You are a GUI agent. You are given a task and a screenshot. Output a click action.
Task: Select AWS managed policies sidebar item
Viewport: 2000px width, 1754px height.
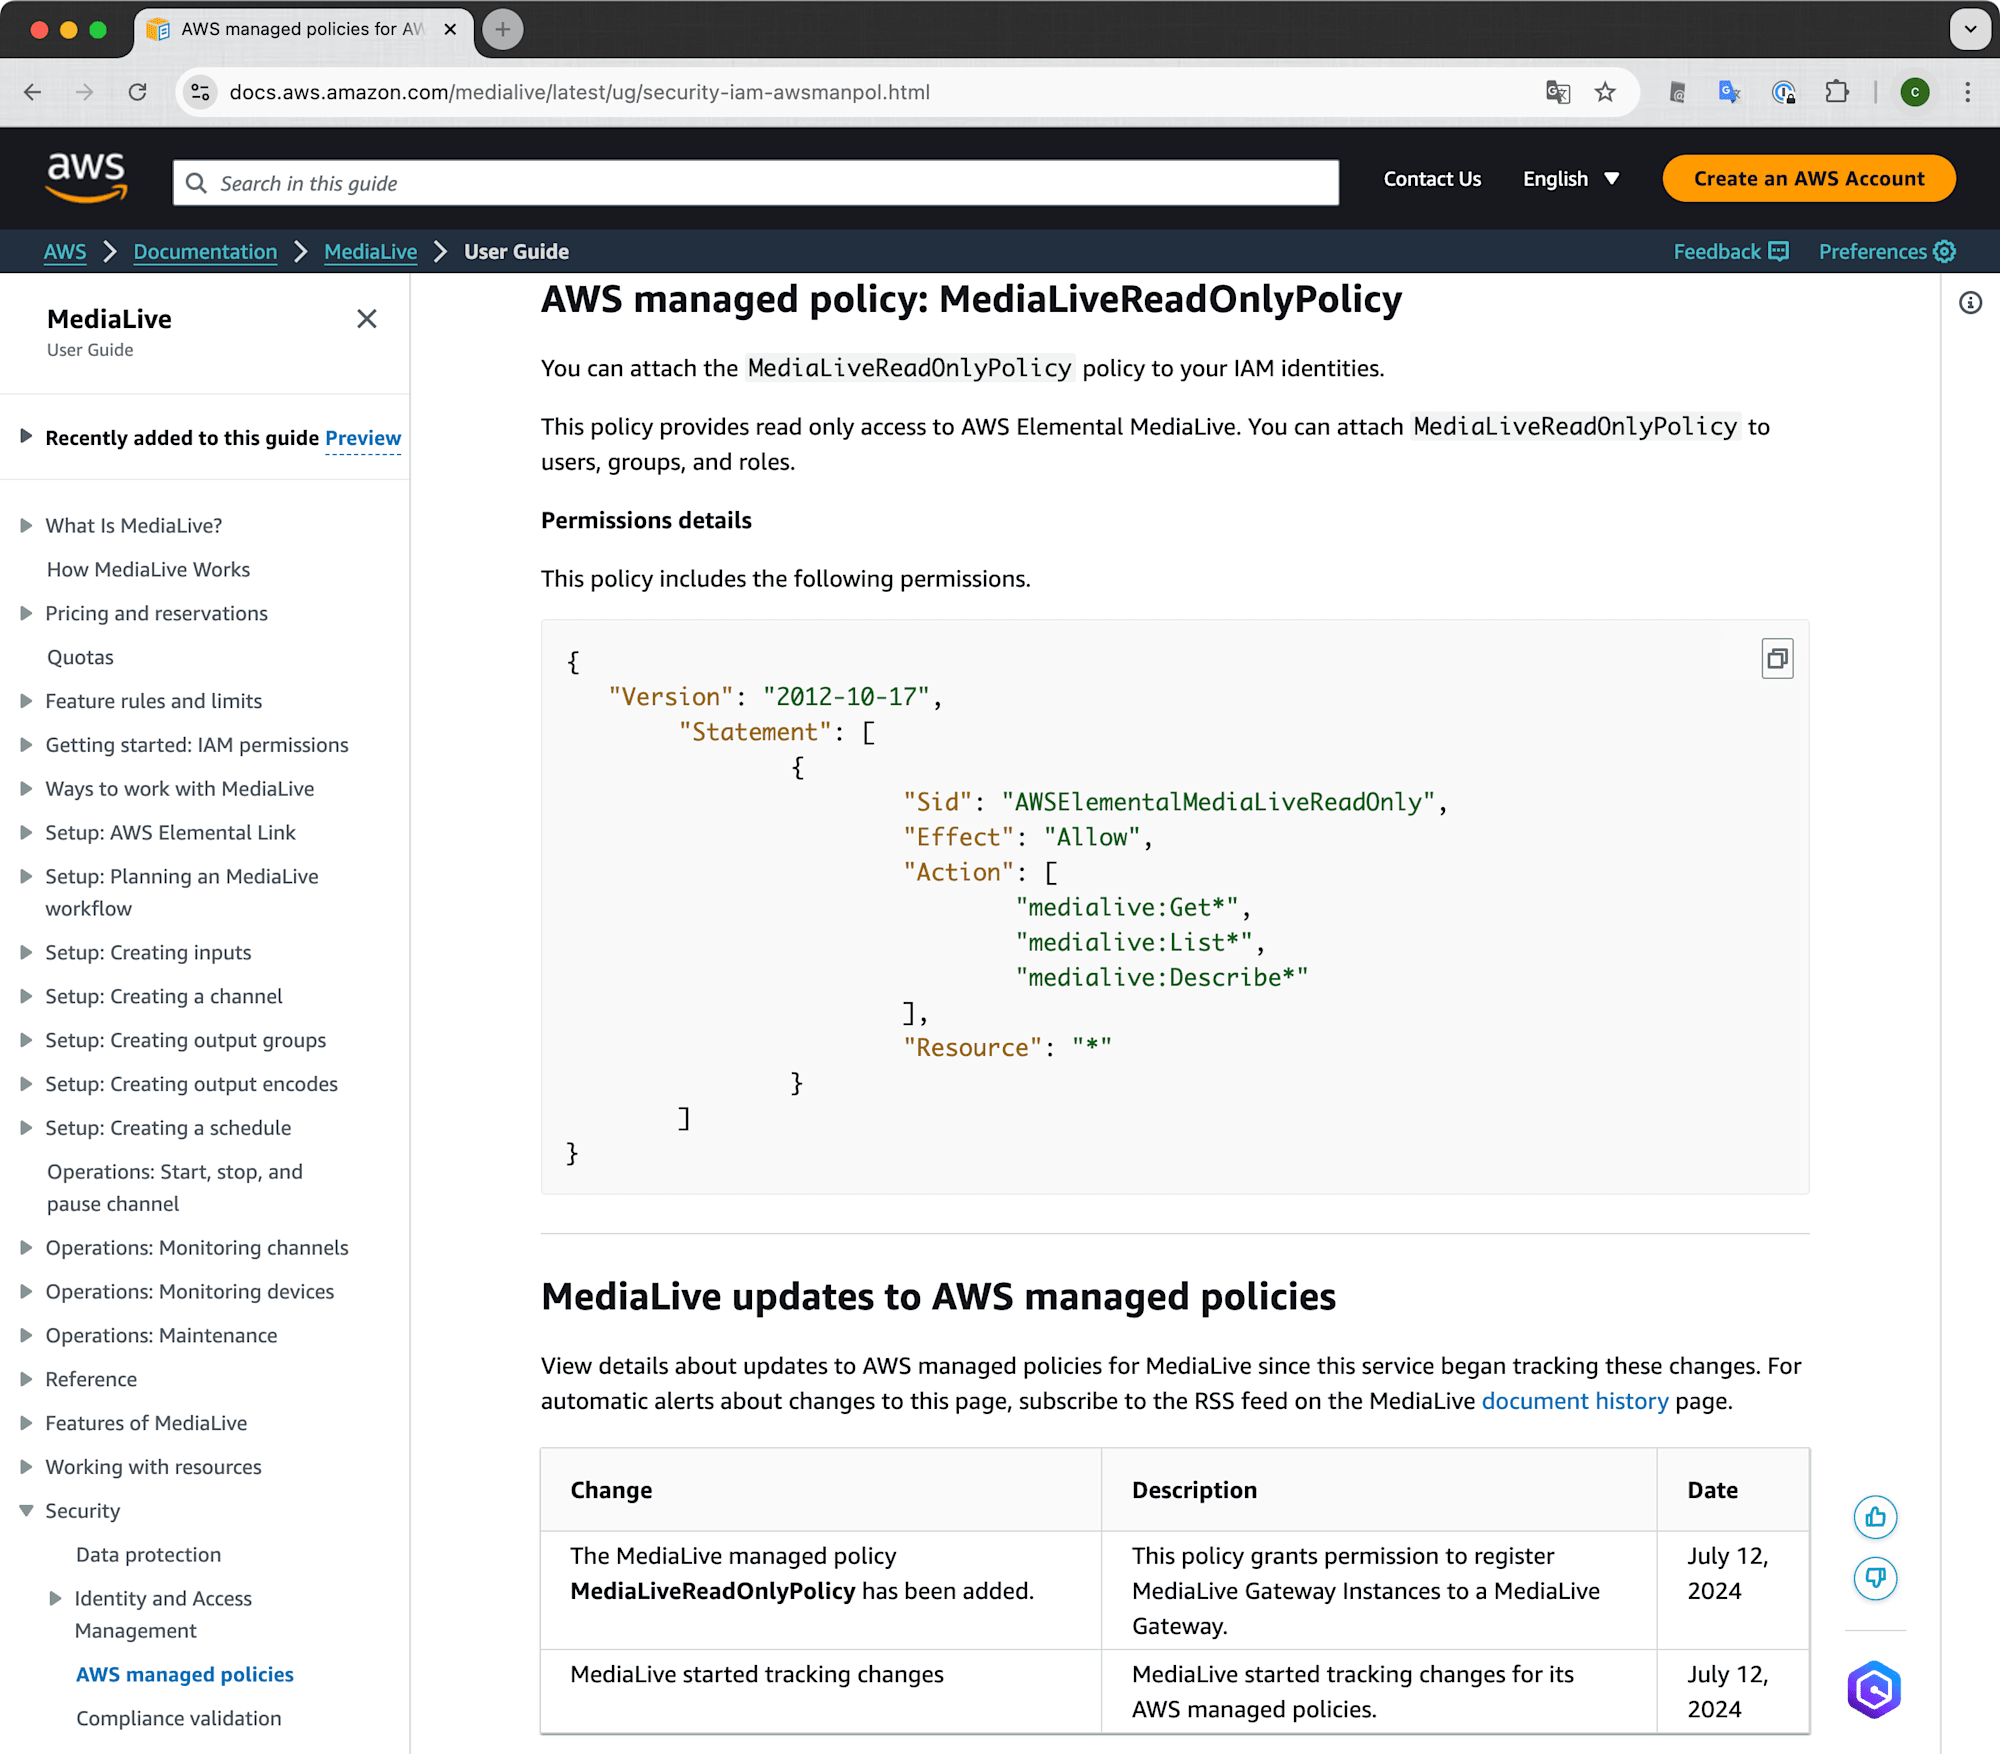184,1675
